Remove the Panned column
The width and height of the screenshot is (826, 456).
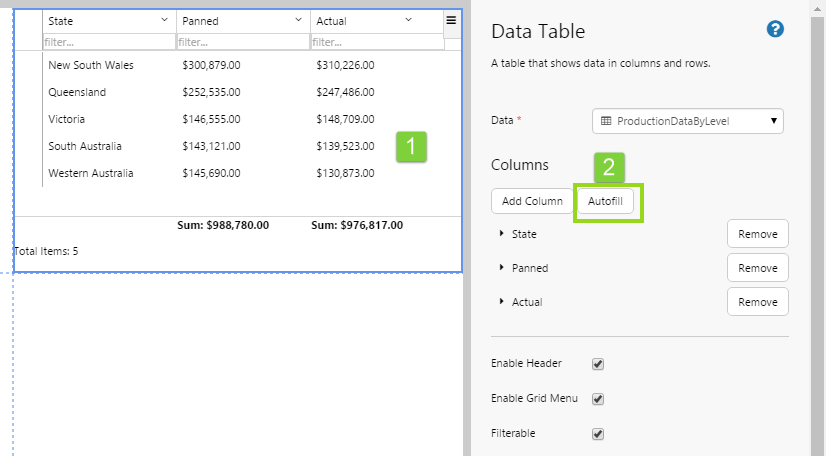click(x=757, y=268)
